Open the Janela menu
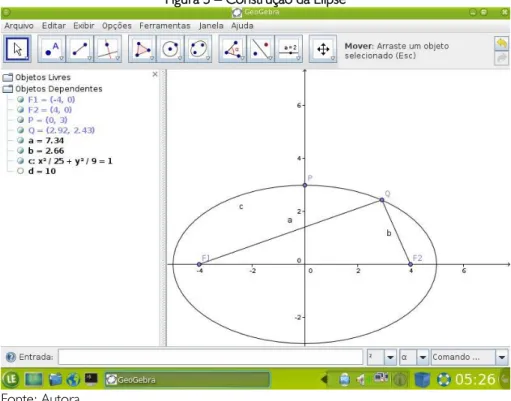This screenshot has height=401, width=511. [211, 26]
